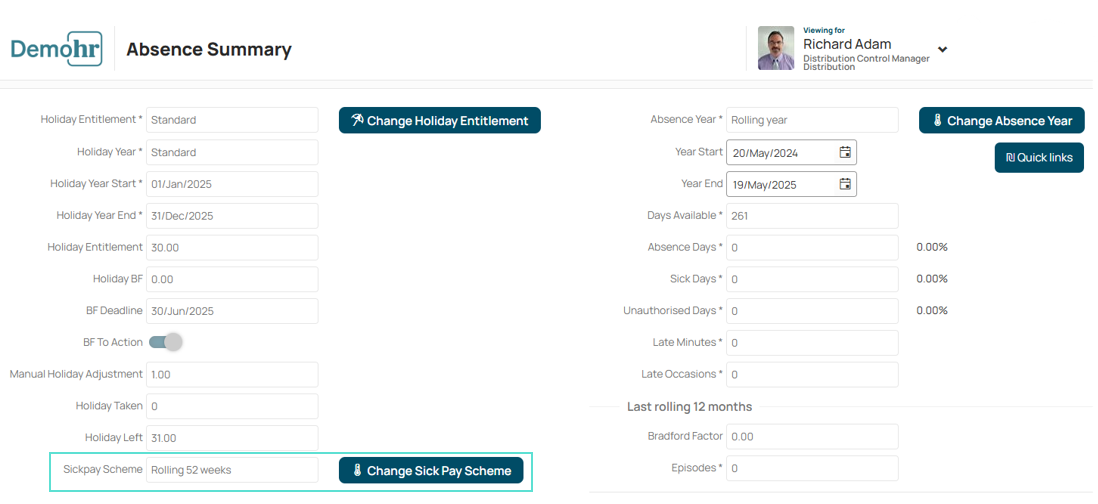1098x504 pixels.
Task: Click the Sickpay Scheme field
Action: pos(232,470)
